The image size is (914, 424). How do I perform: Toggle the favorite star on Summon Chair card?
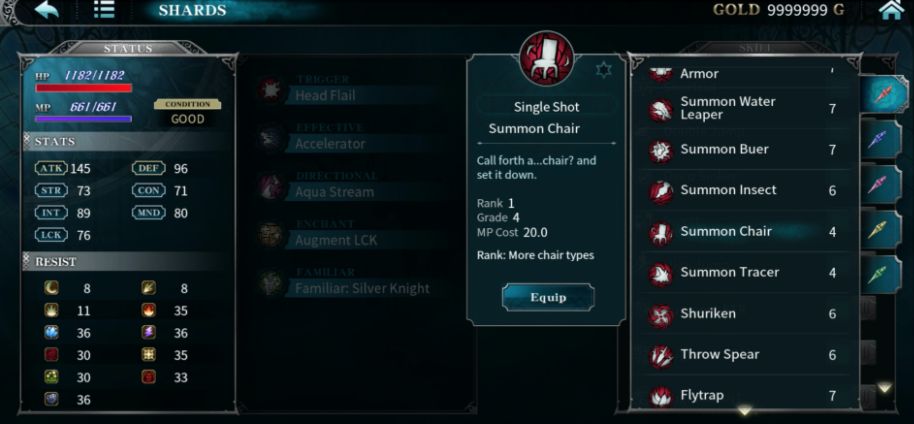604,70
